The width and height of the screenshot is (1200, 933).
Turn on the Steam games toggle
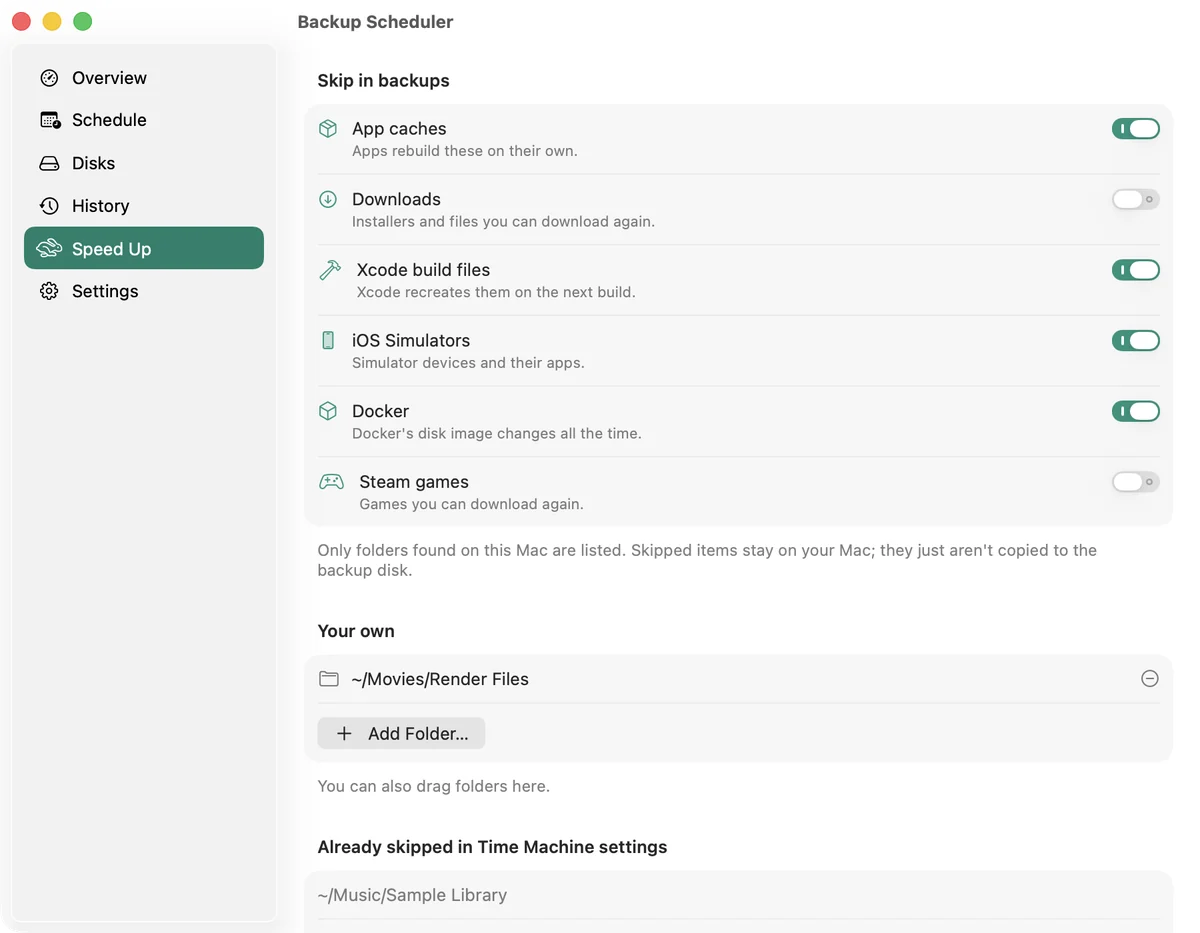pyautogui.click(x=1136, y=482)
